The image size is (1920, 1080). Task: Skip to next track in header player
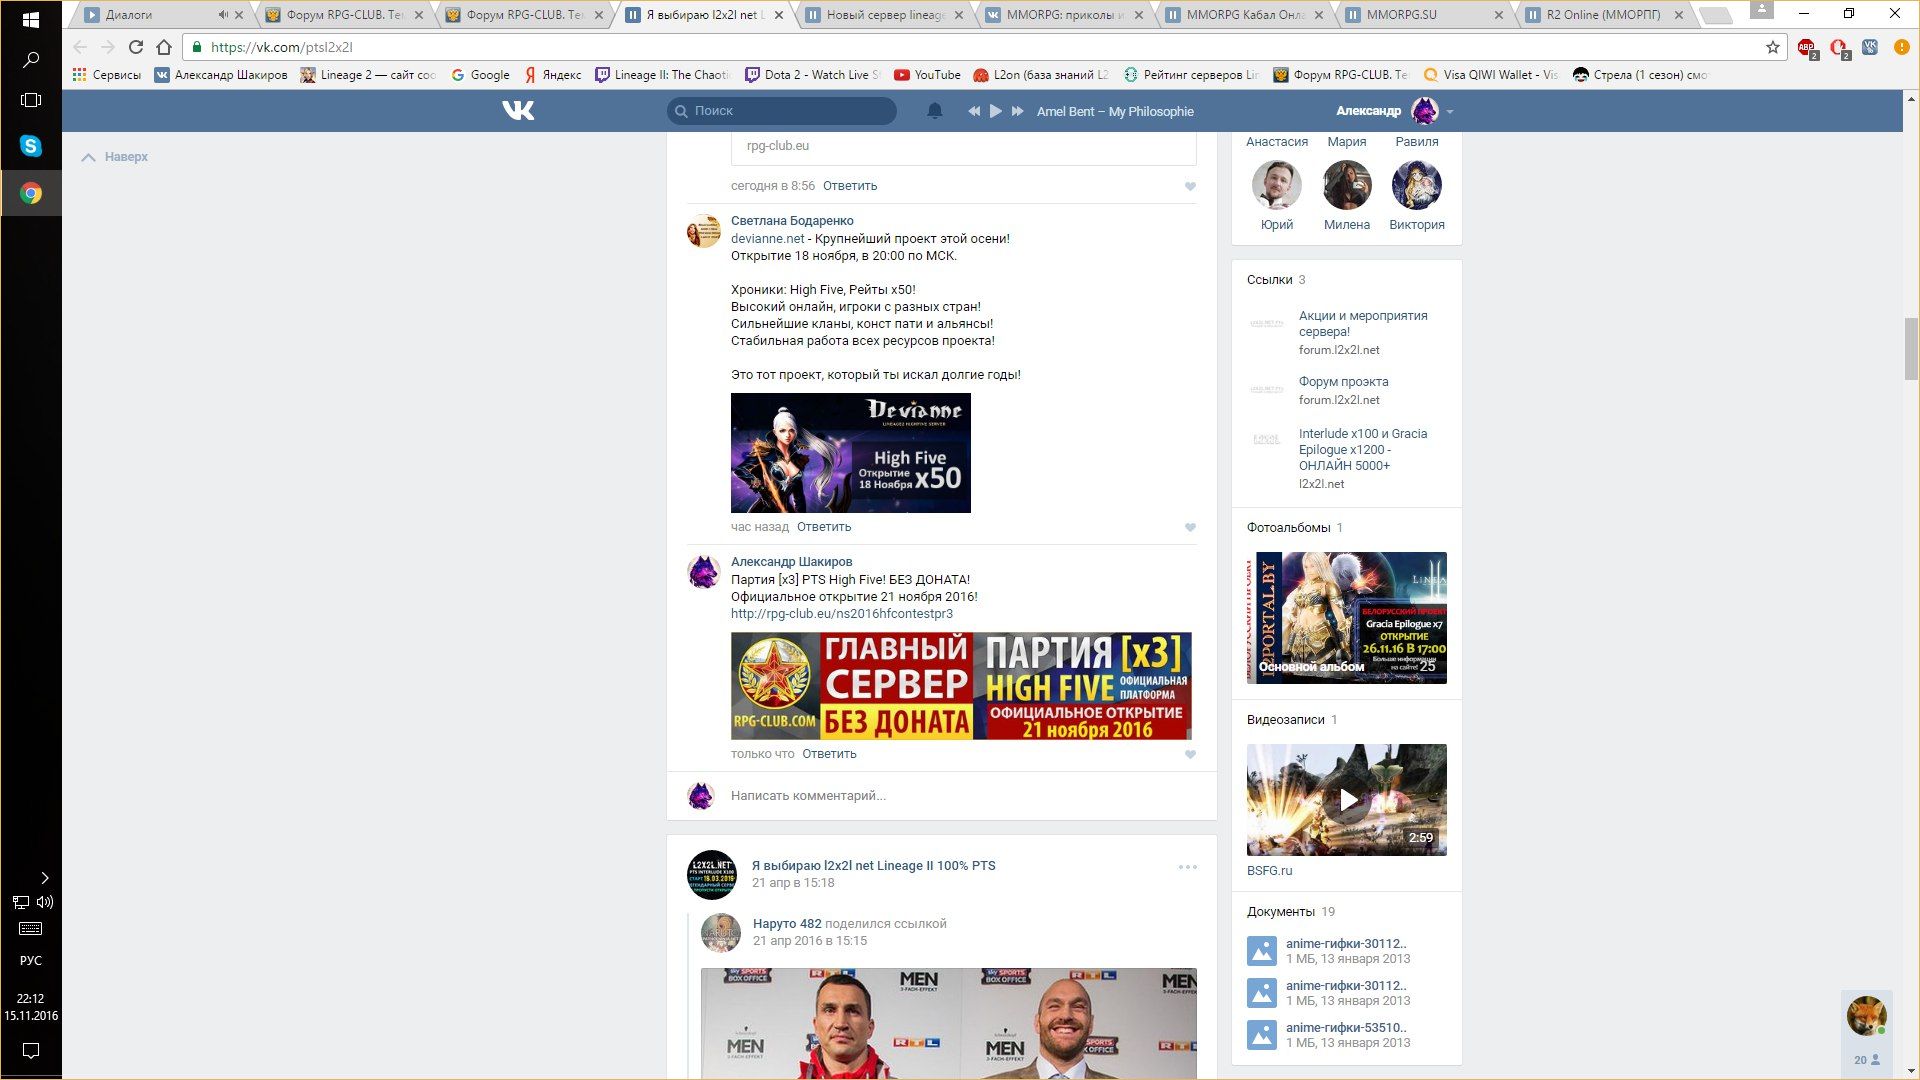(x=1017, y=111)
